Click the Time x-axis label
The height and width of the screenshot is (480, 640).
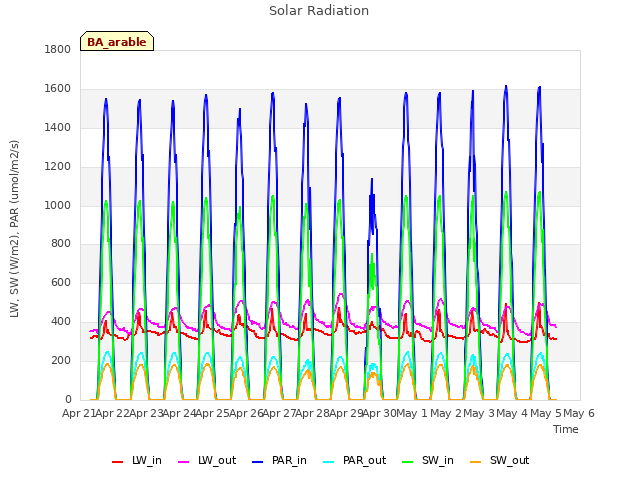pyautogui.click(x=565, y=429)
